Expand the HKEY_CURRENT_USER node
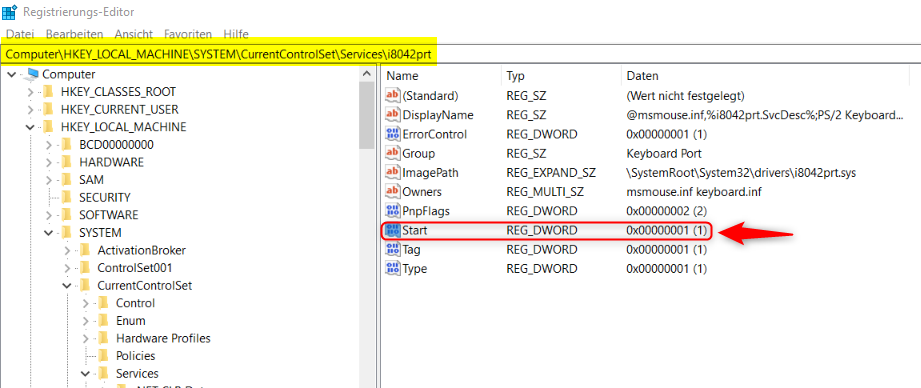 pyautogui.click(x=31, y=110)
